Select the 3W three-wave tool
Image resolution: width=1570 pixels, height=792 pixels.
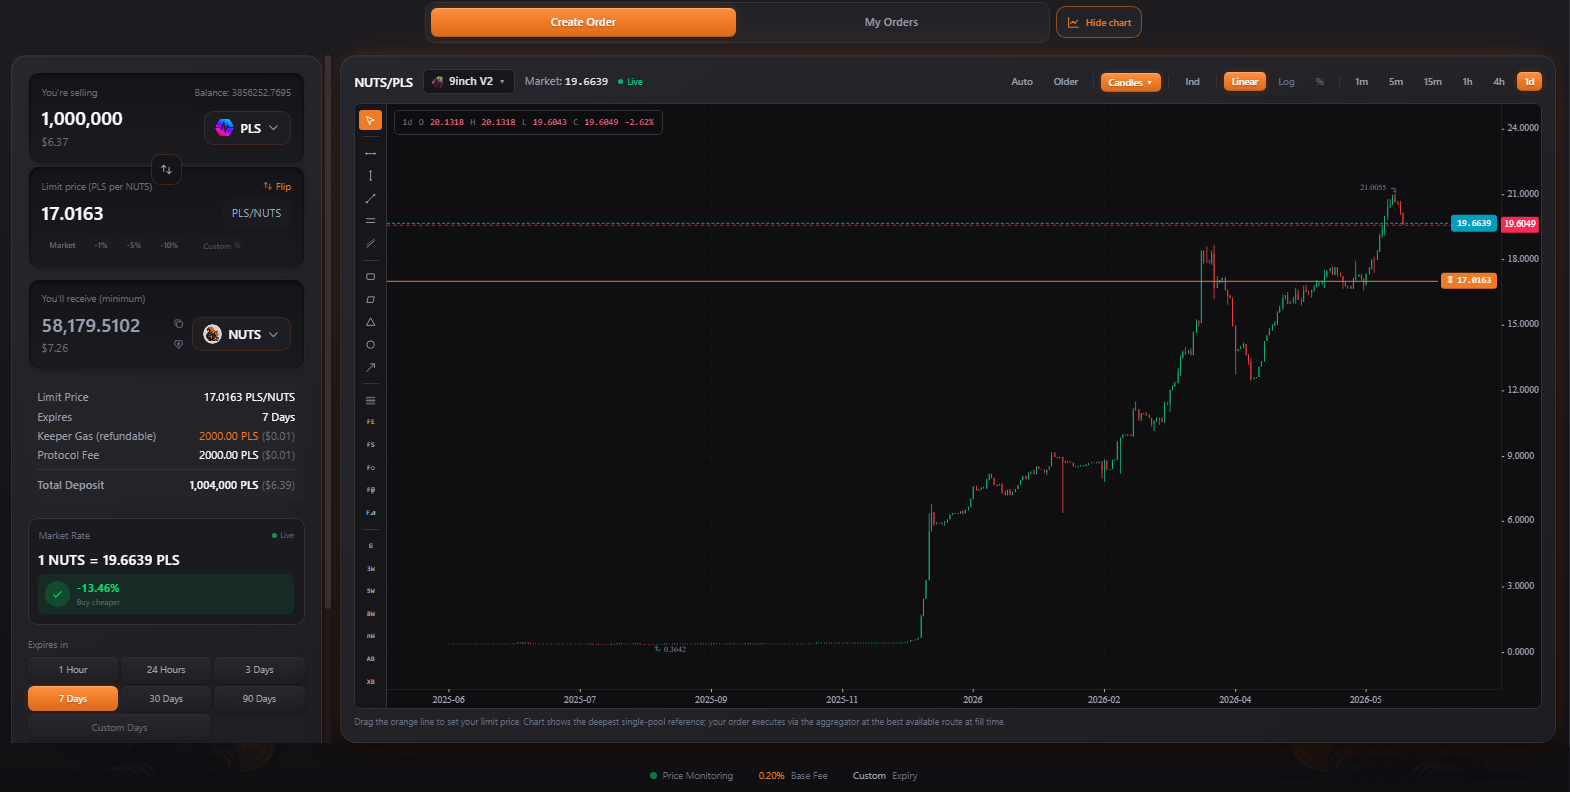[370, 569]
